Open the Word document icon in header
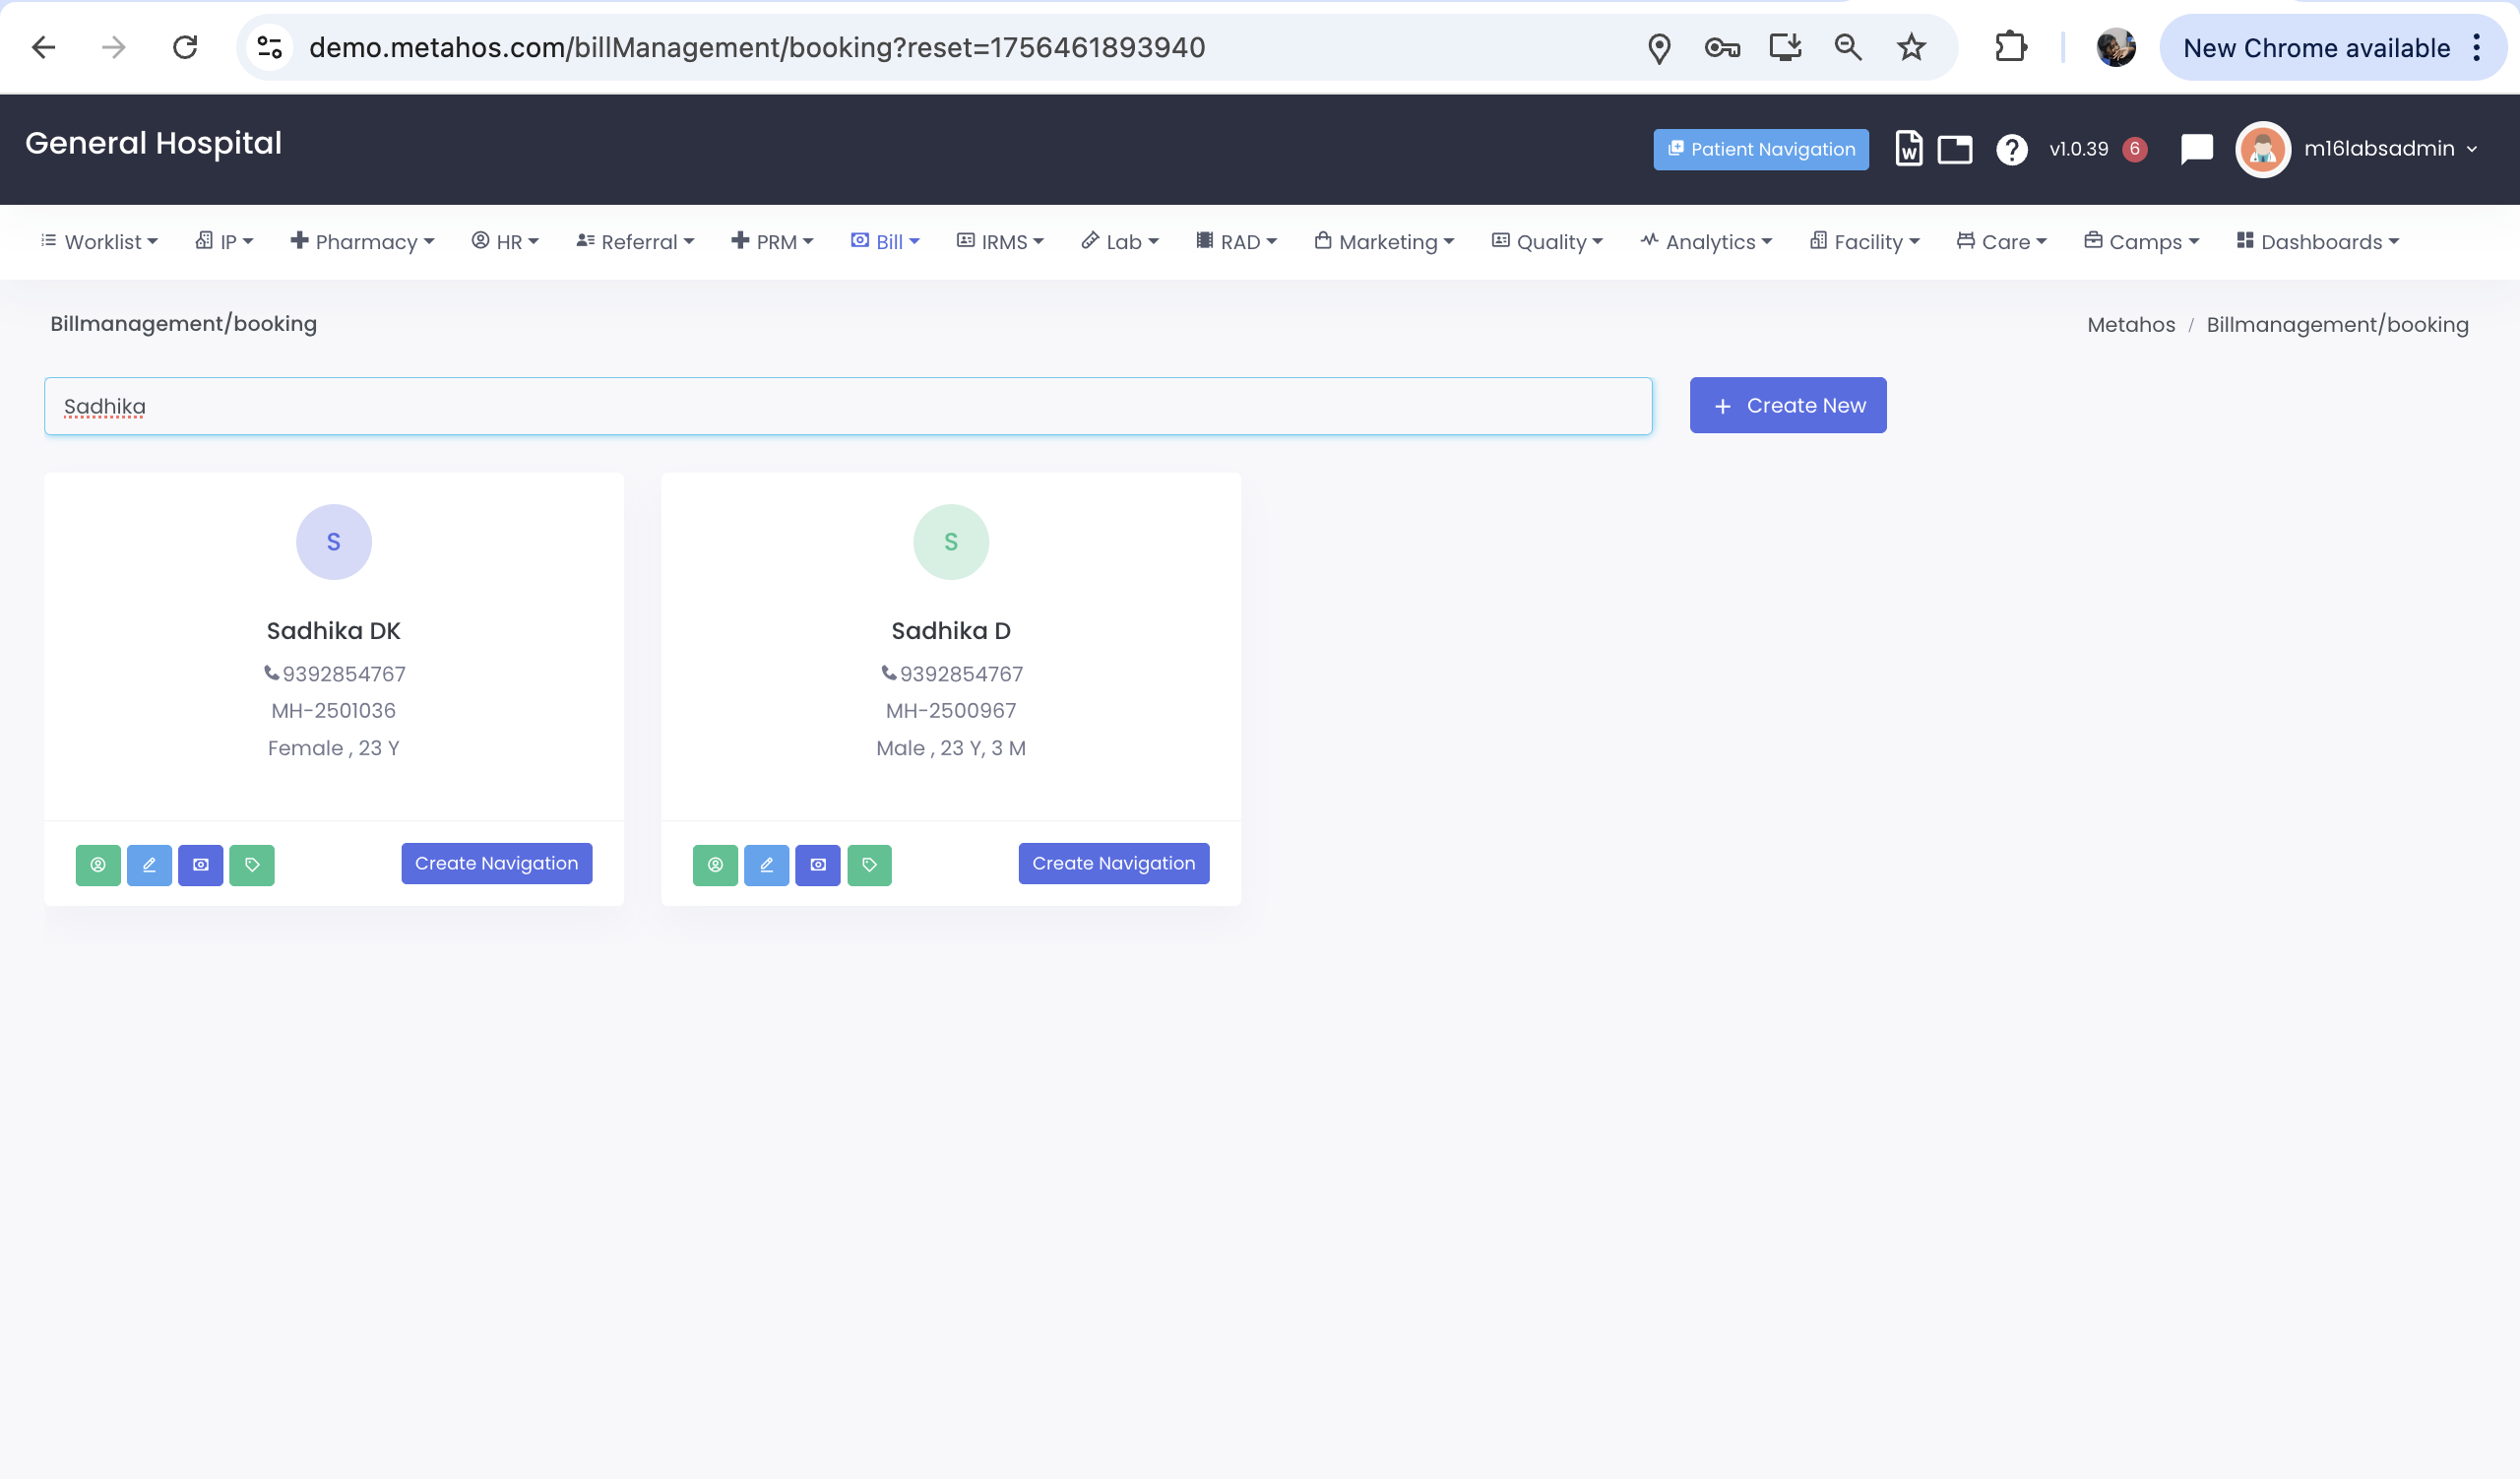The width and height of the screenshot is (2520, 1479). pos(1908,149)
